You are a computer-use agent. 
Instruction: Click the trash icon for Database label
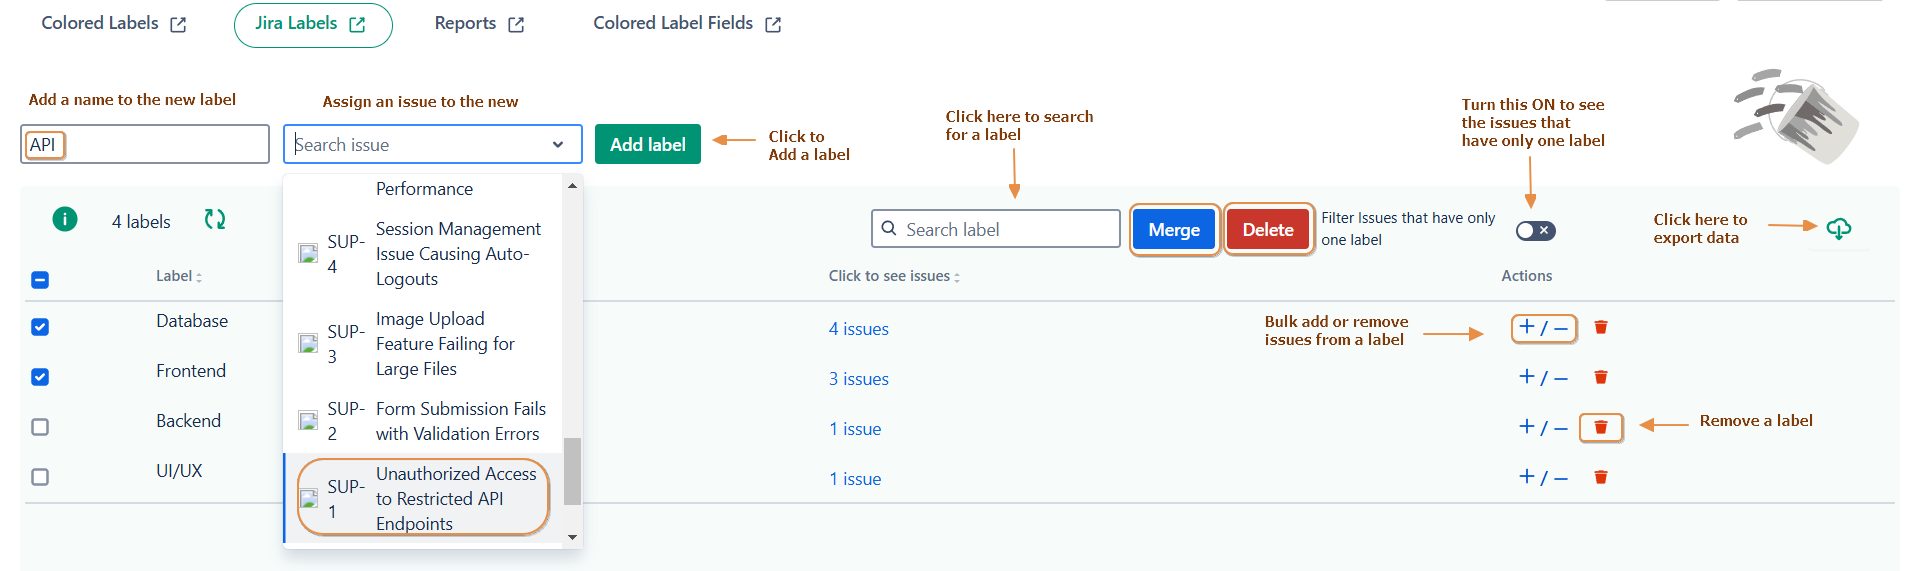(x=1600, y=327)
